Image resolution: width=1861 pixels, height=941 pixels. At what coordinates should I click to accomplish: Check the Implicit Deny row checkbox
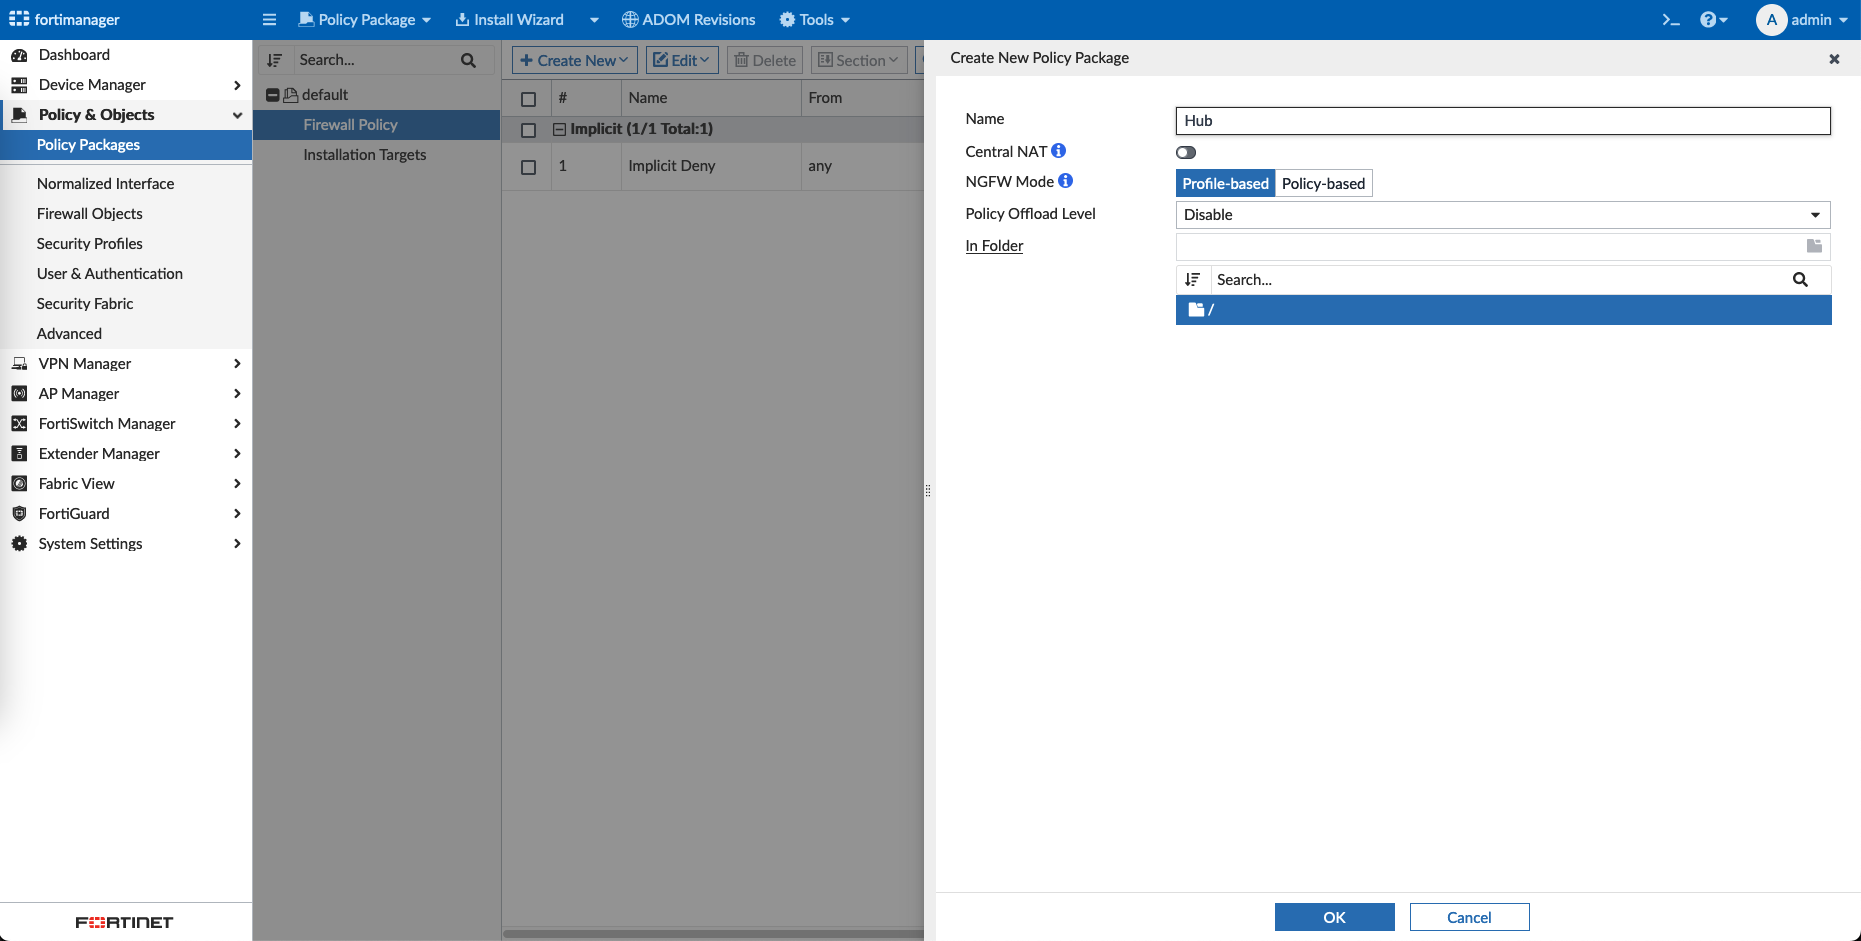pyautogui.click(x=529, y=167)
